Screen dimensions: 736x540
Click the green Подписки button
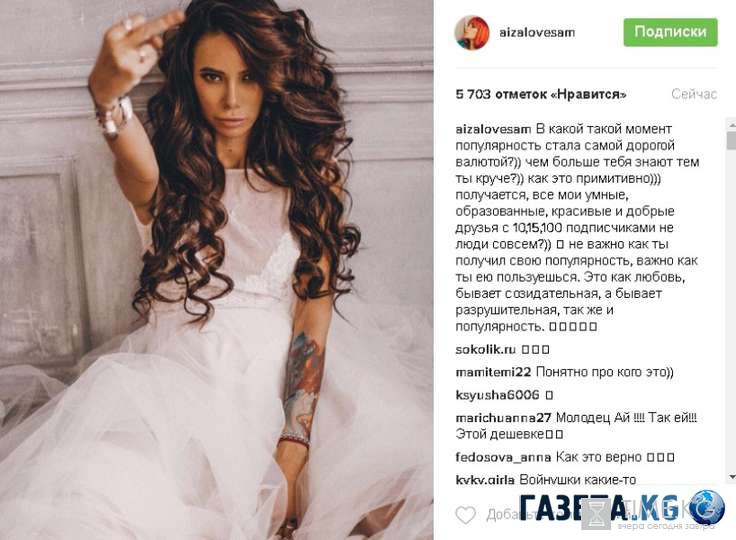[x=670, y=32]
